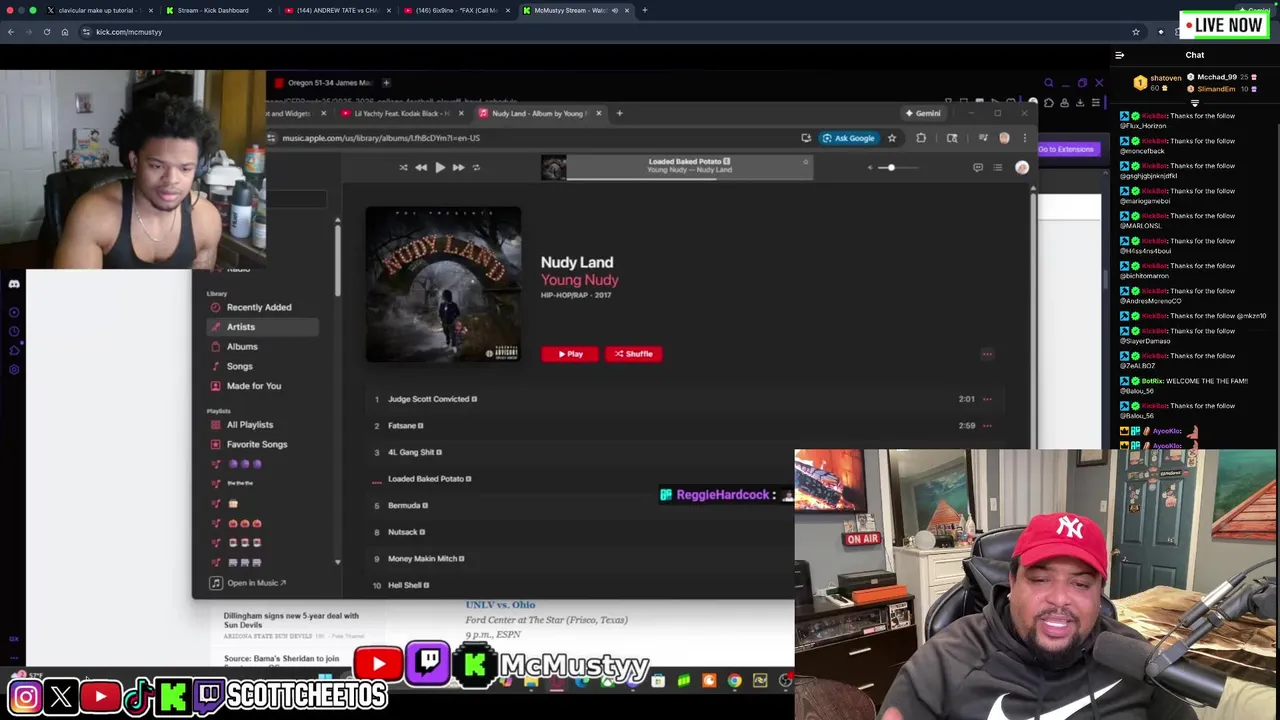The width and height of the screenshot is (1280, 720).
Task: Open the extensions puzzle icon
Action: pos(921,138)
